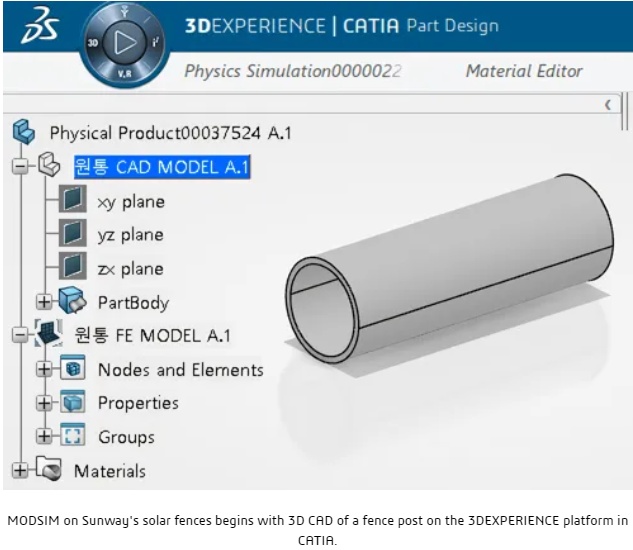Select Physical Product00037524 A.1 node
The image size is (633, 550).
click(x=170, y=133)
